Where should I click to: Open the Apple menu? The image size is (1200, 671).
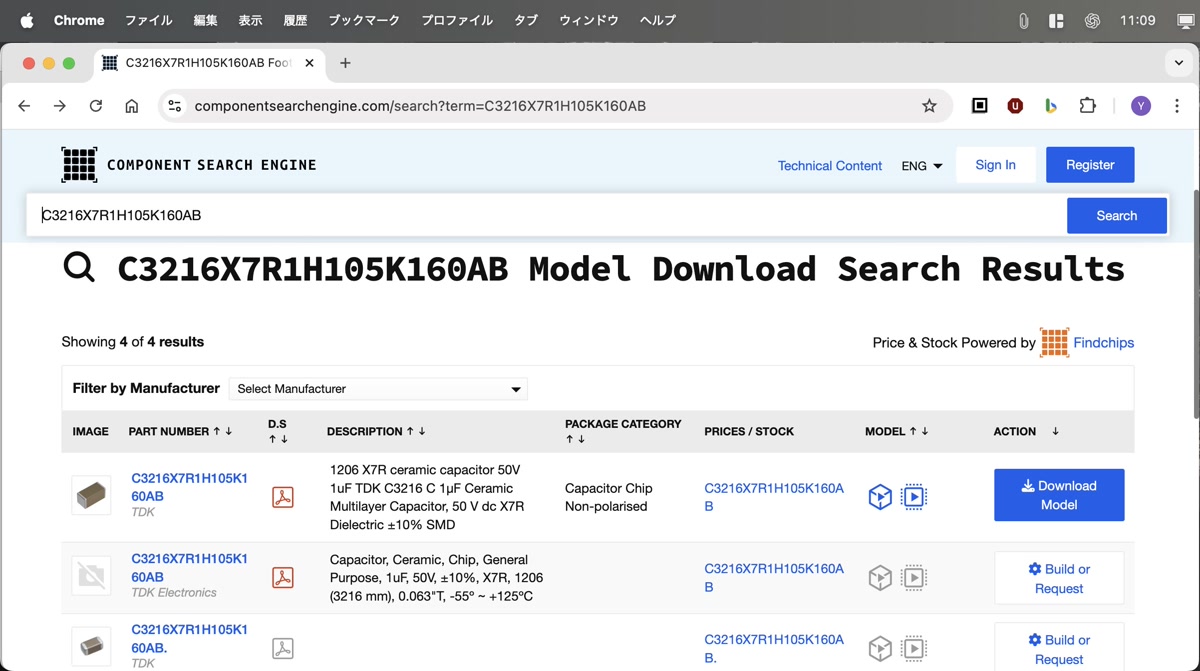[27, 20]
